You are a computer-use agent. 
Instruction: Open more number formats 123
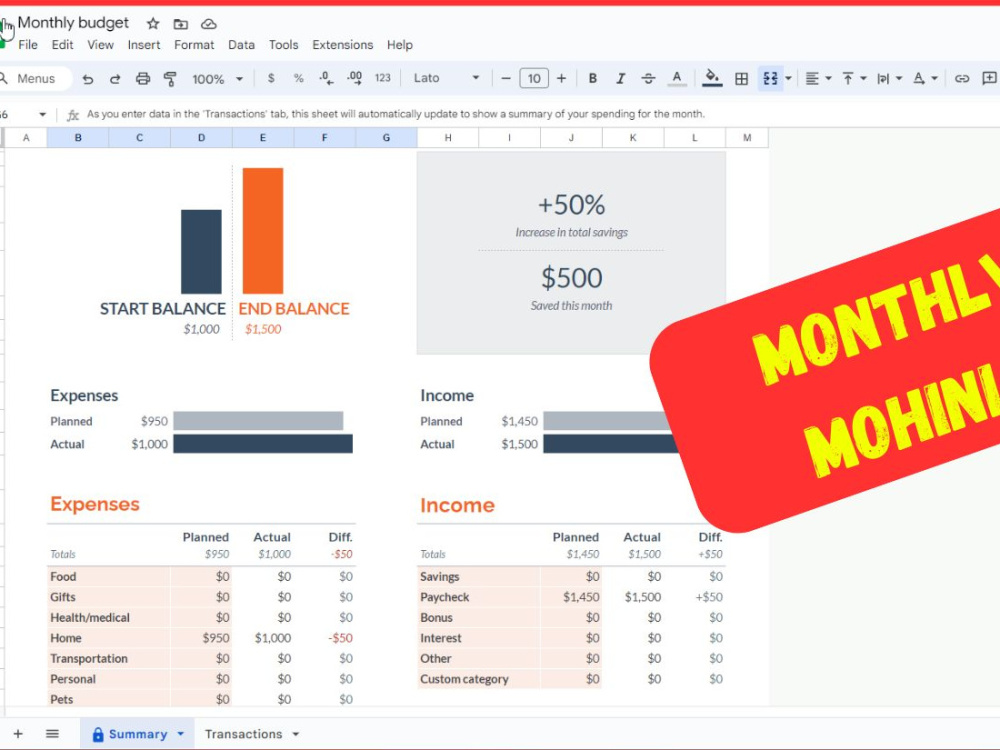383,78
